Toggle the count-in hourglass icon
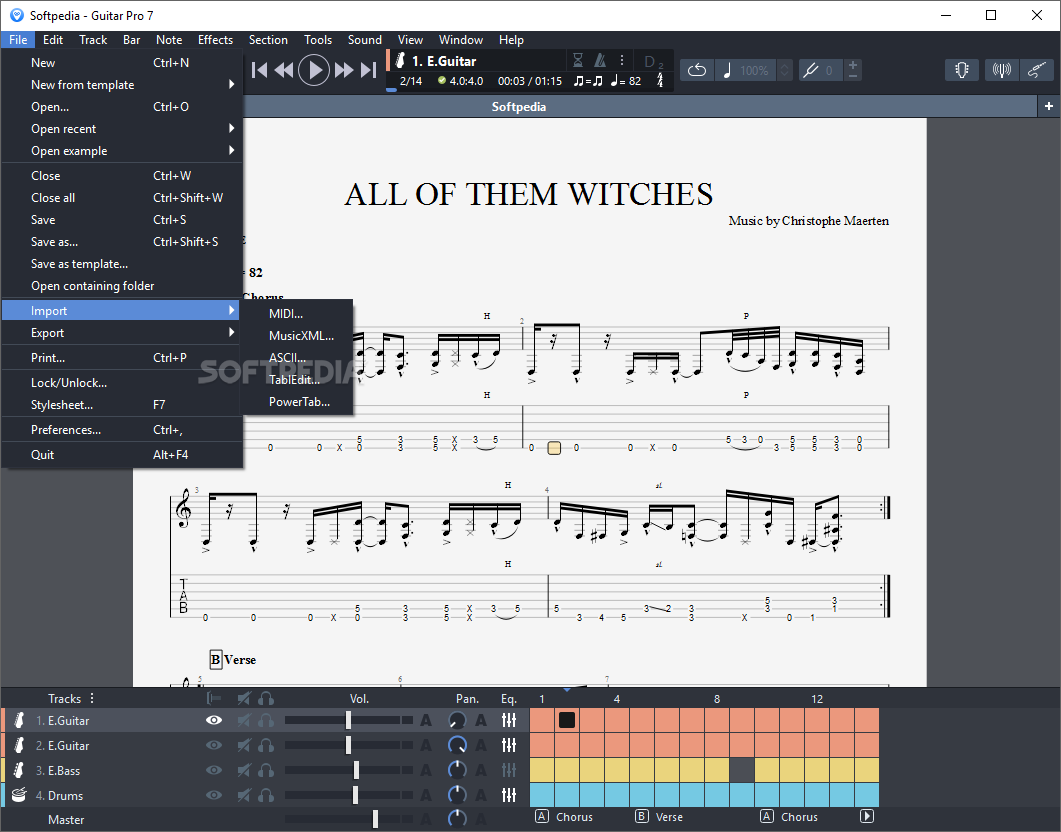Image resolution: width=1061 pixels, height=832 pixels. click(x=578, y=61)
